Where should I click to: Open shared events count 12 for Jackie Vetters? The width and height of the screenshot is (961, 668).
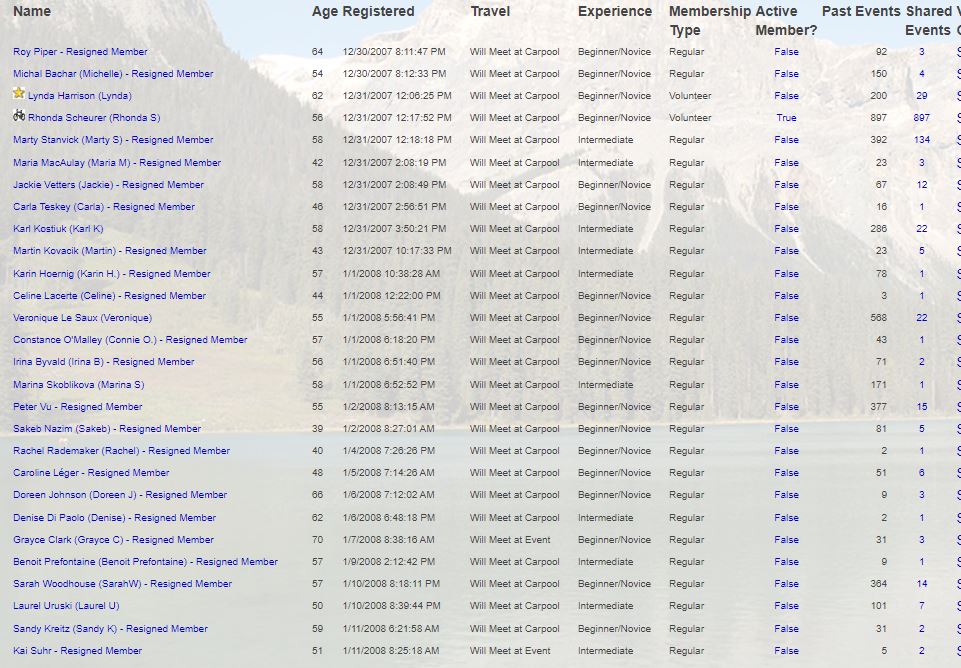[922, 185]
